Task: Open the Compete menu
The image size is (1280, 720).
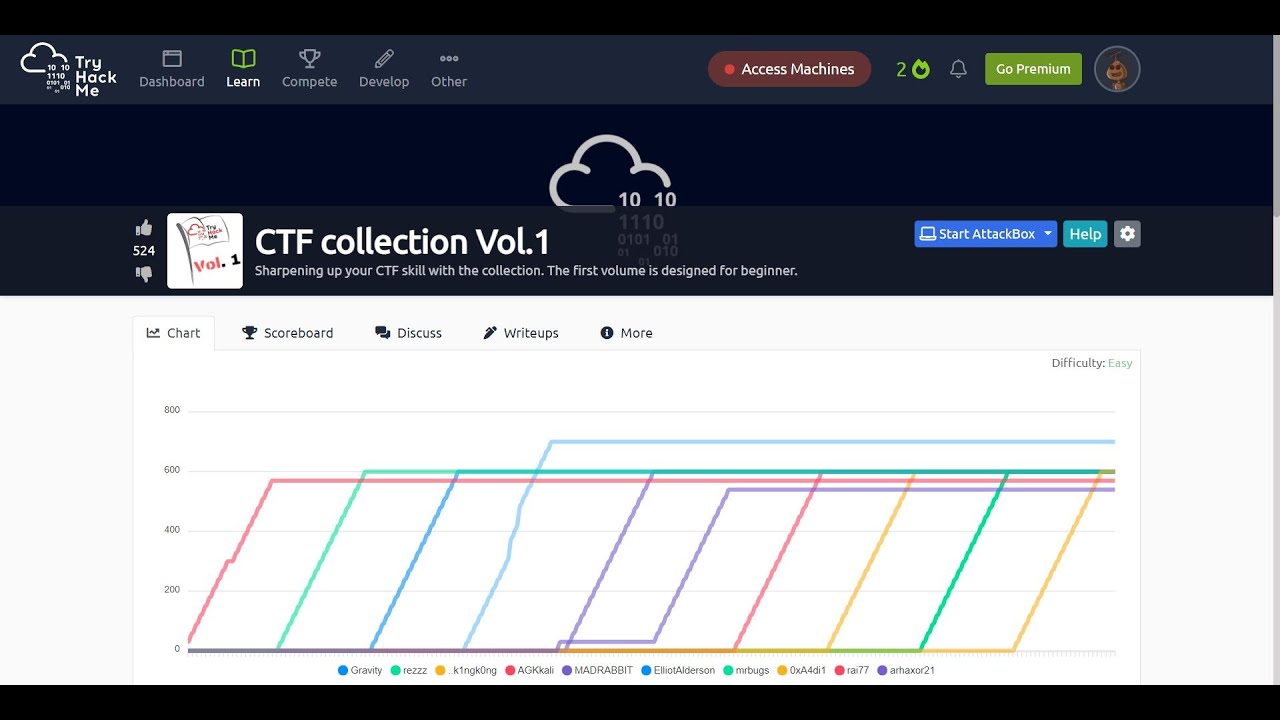Action: tap(309, 69)
